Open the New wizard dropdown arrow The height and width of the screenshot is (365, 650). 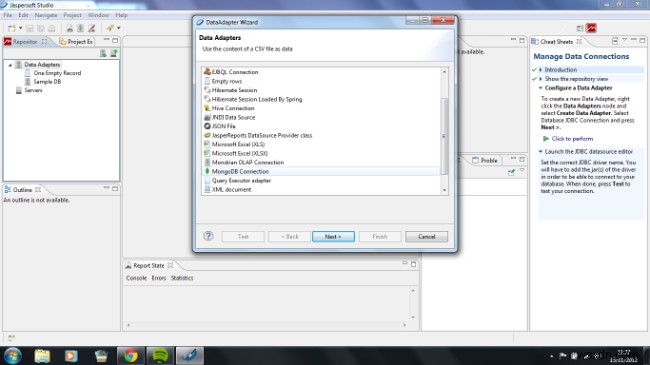20,28
